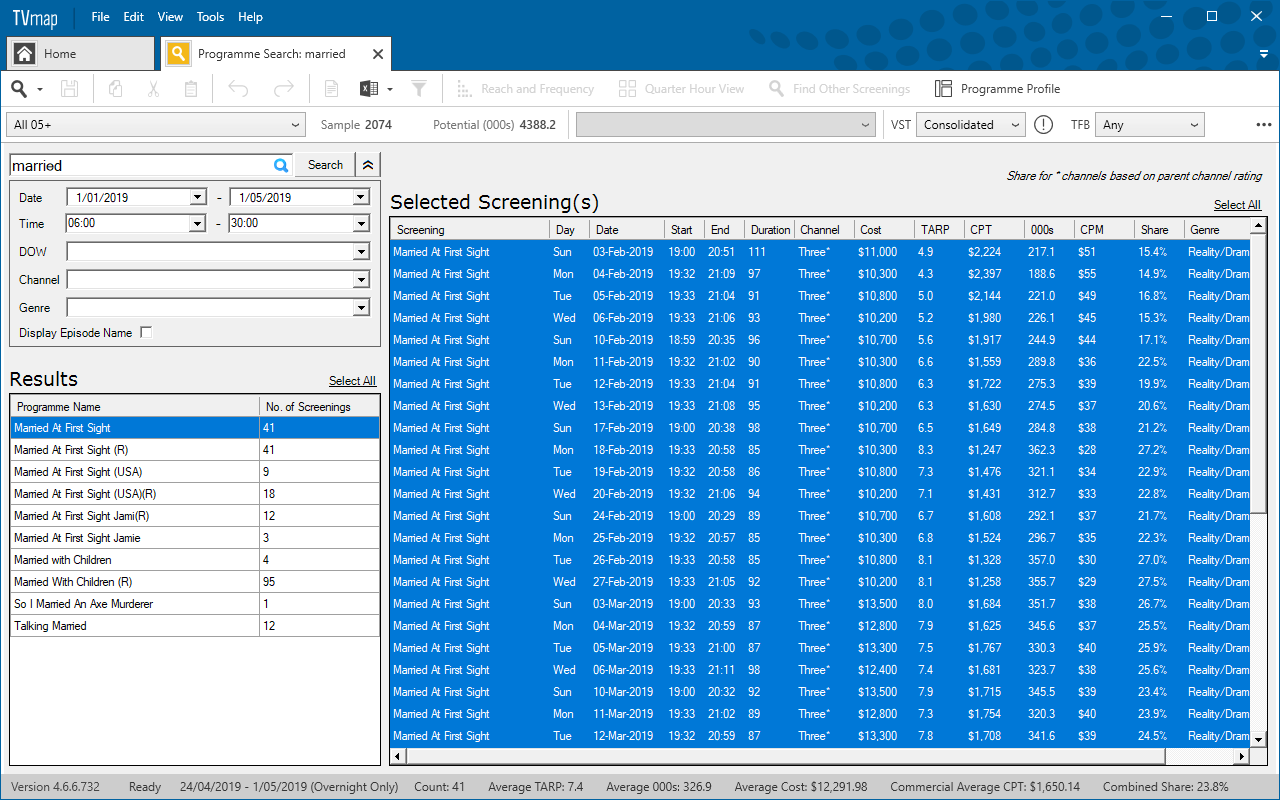This screenshot has width=1280, height=800.
Task: Click the save disk toolbar icon
Action: 69,89
